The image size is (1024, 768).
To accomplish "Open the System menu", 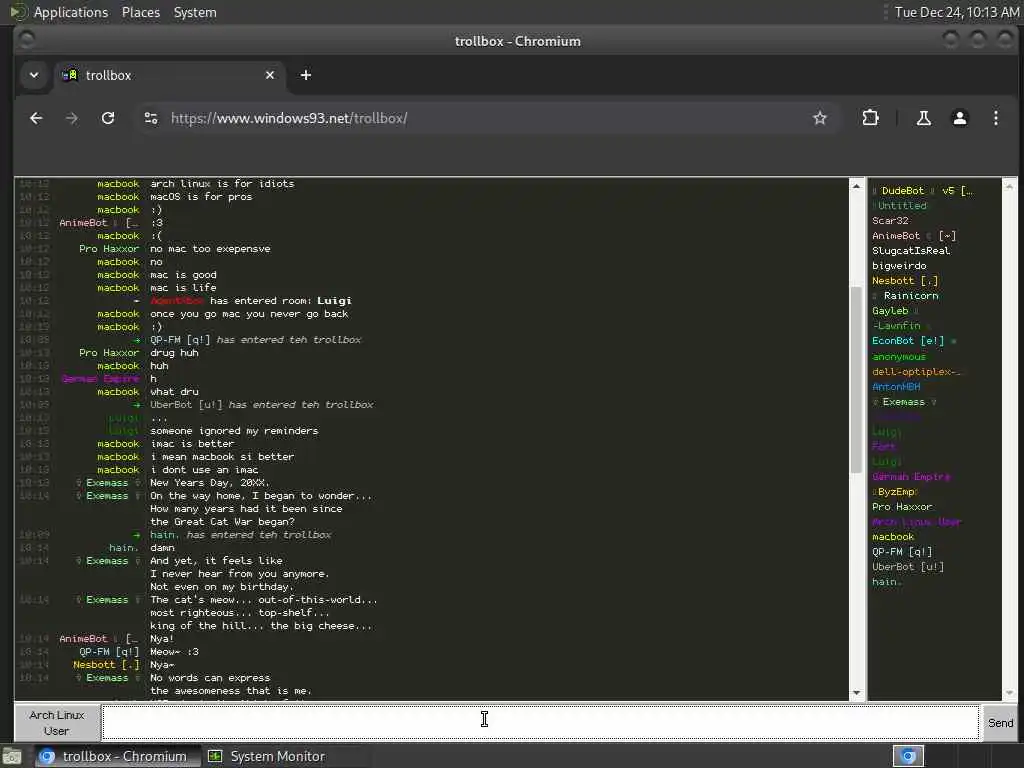I will tap(195, 12).
